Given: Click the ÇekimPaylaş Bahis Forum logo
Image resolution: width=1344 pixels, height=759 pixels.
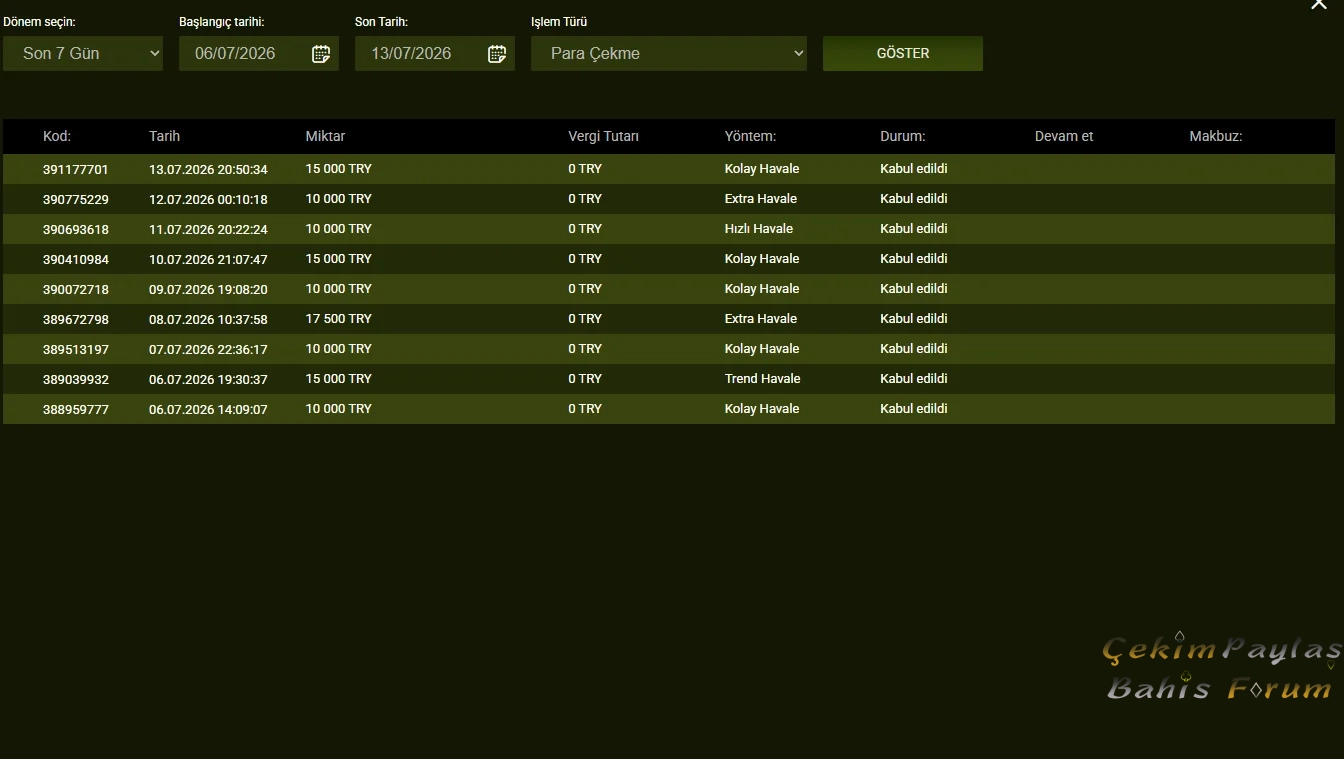Looking at the screenshot, I should (1221, 667).
